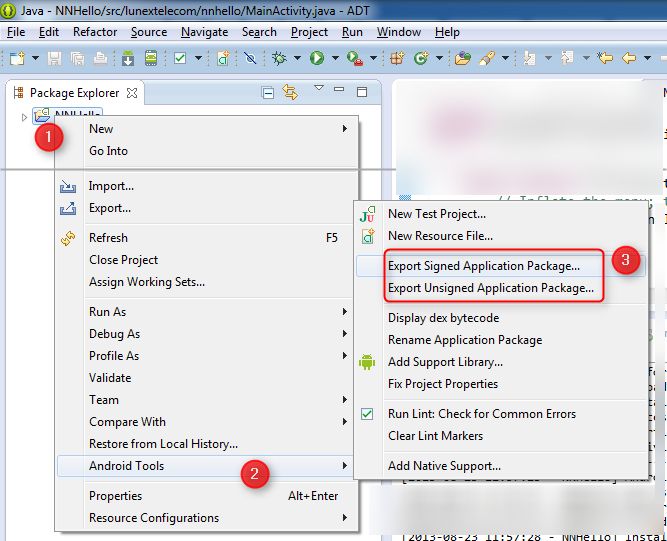
Task: Expand the NNHello project tree node
Action: (x=24, y=117)
